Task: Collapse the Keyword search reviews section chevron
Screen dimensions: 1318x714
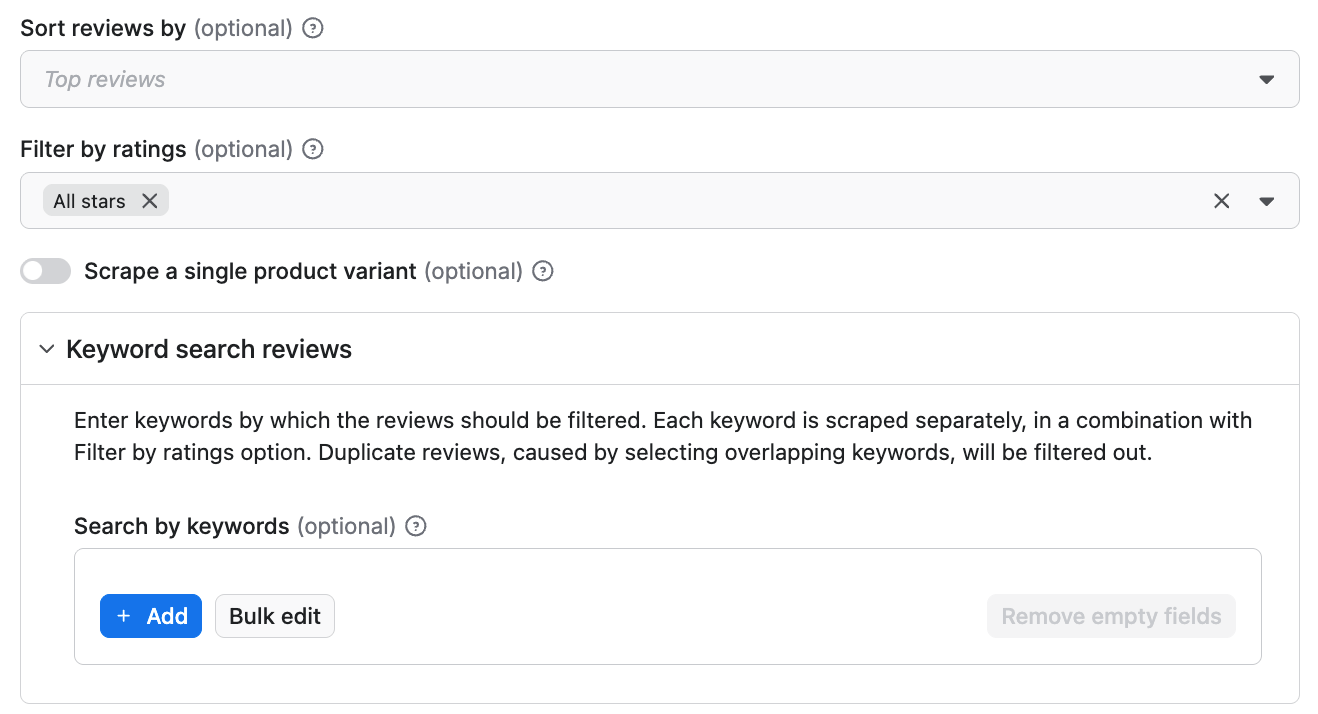Action: tap(46, 349)
